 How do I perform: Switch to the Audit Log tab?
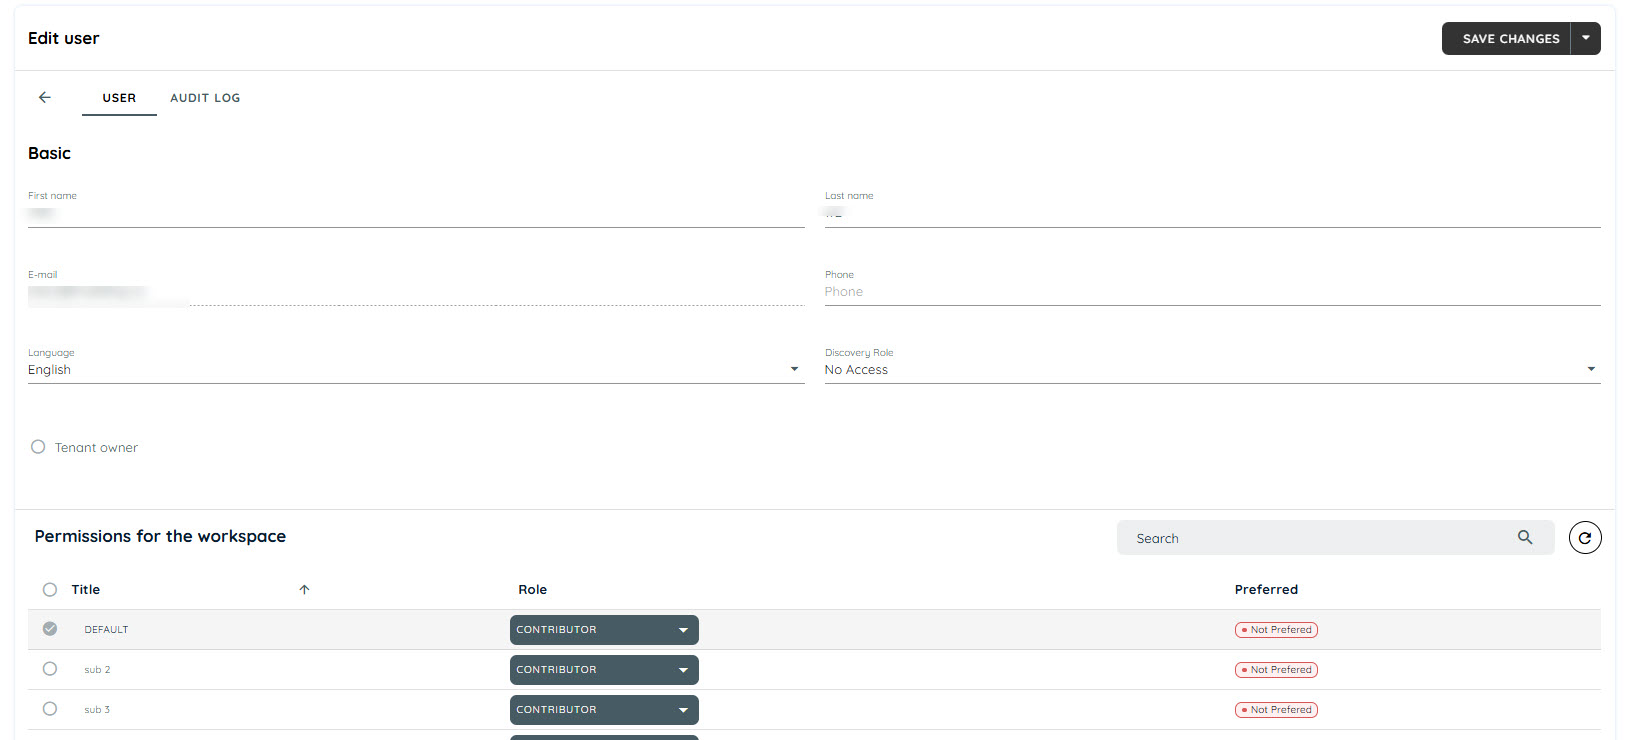pos(205,98)
